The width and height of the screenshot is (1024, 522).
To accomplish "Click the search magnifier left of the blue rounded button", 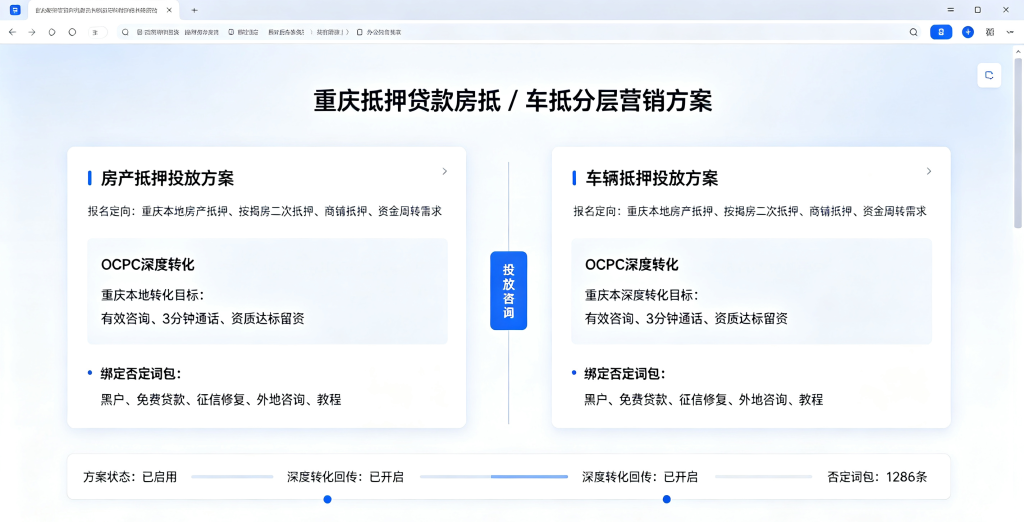I will (x=914, y=32).
